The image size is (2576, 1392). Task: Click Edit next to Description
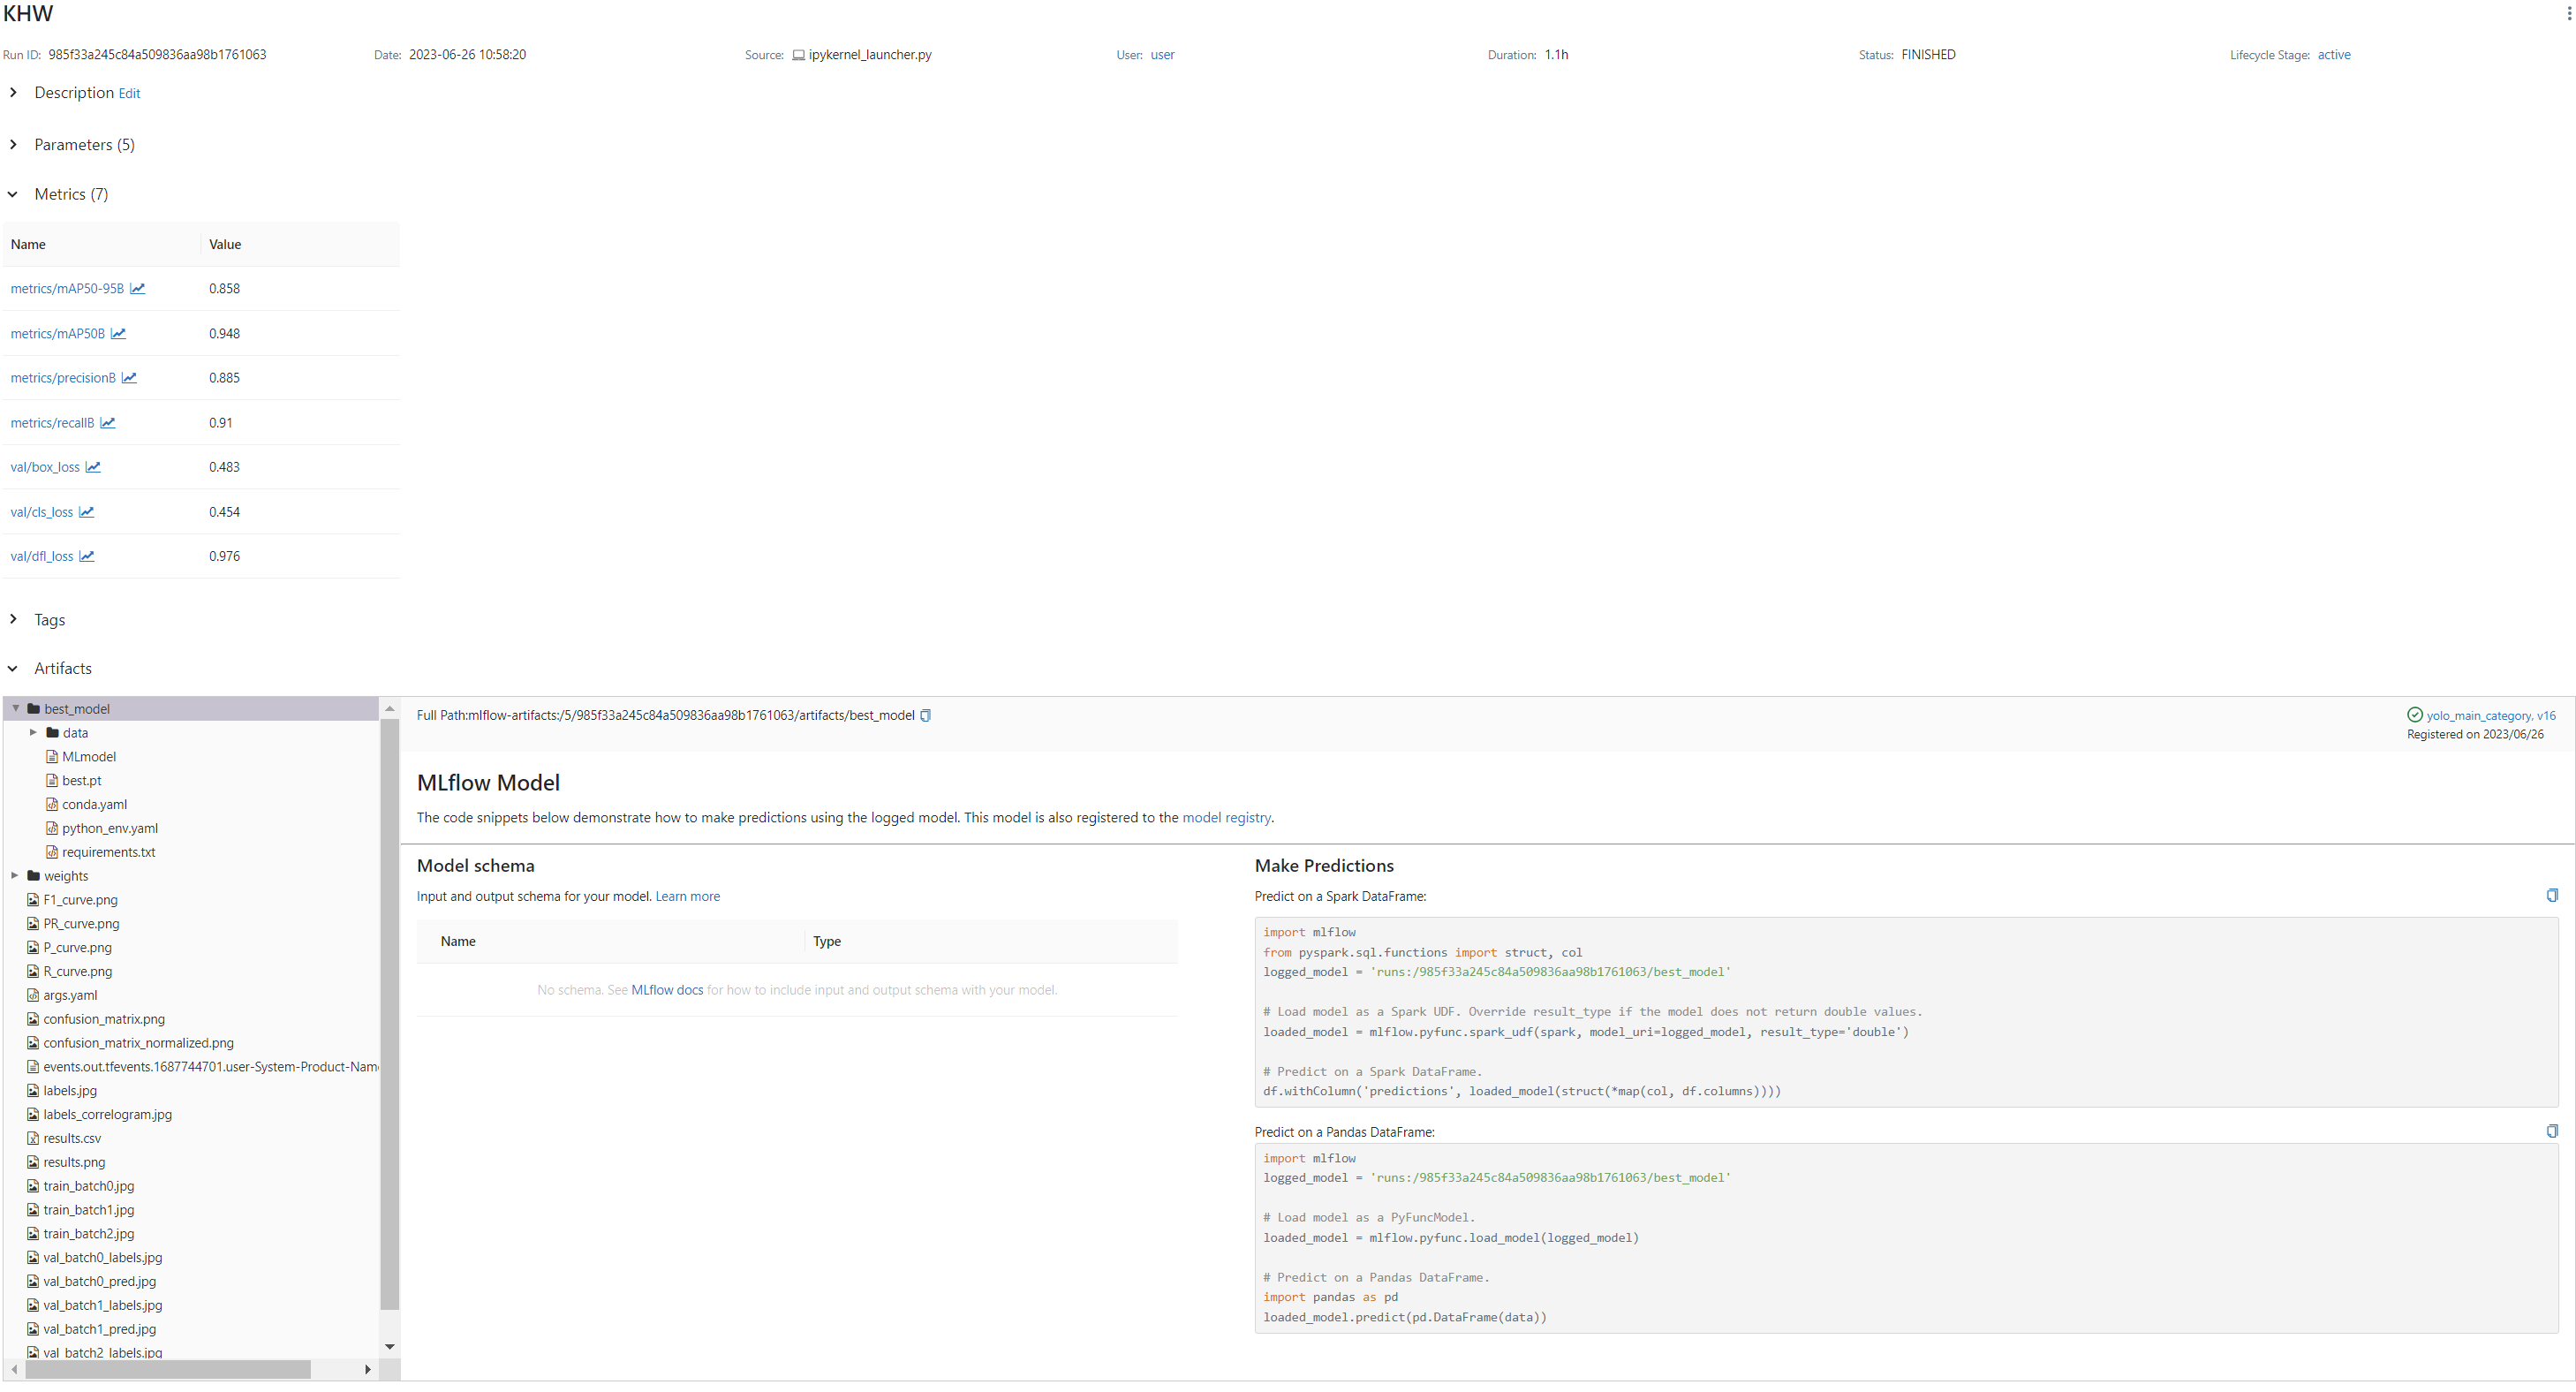pyautogui.click(x=128, y=92)
